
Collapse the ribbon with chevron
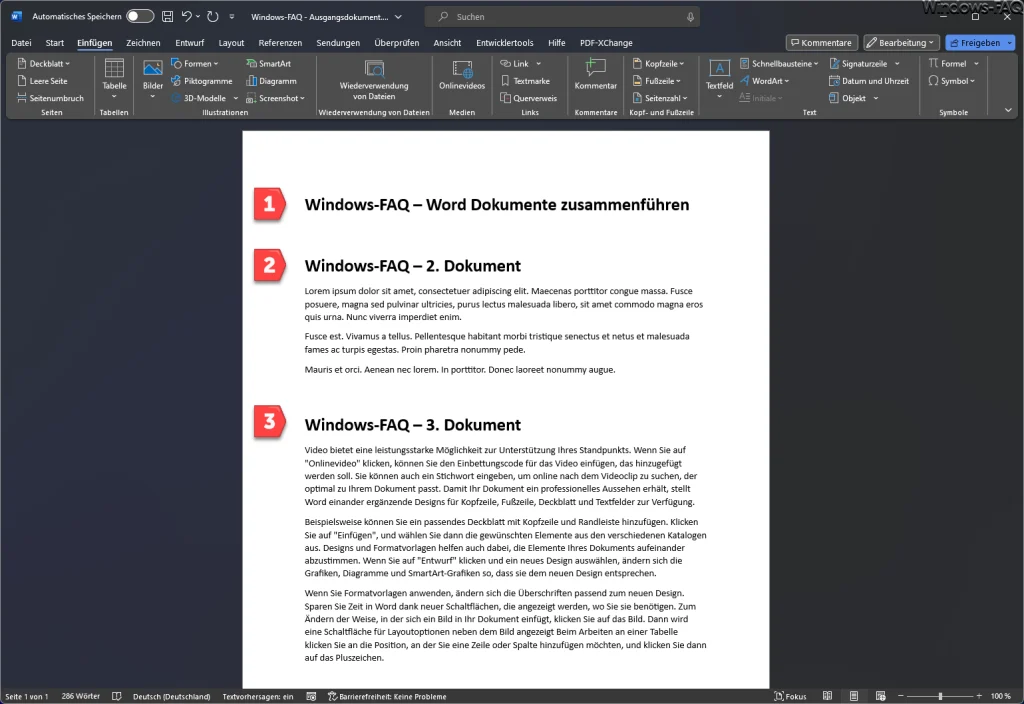pyautogui.click(x=1008, y=110)
